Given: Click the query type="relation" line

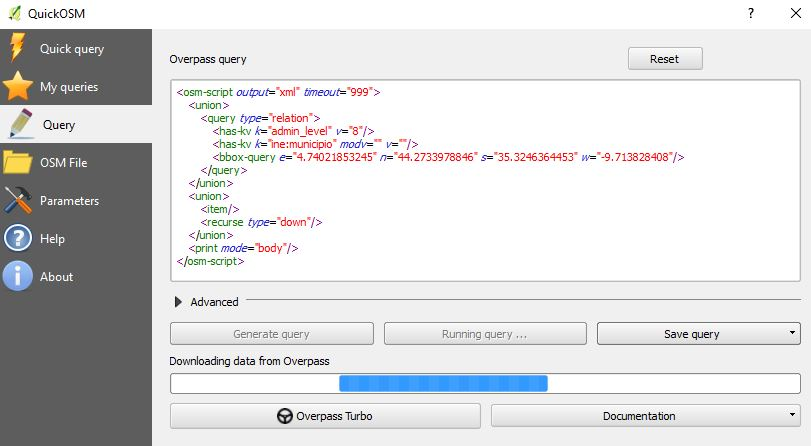Looking at the screenshot, I should tap(260, 118).
